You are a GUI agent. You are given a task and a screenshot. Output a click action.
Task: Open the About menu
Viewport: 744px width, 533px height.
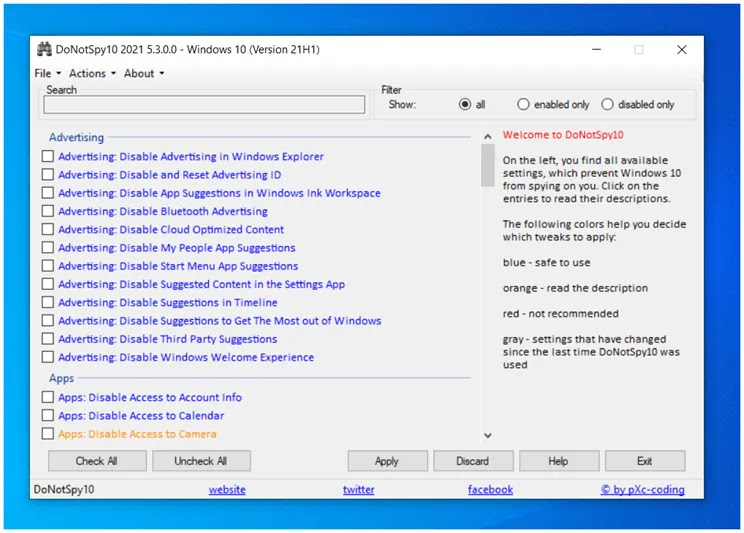point(139,74)
